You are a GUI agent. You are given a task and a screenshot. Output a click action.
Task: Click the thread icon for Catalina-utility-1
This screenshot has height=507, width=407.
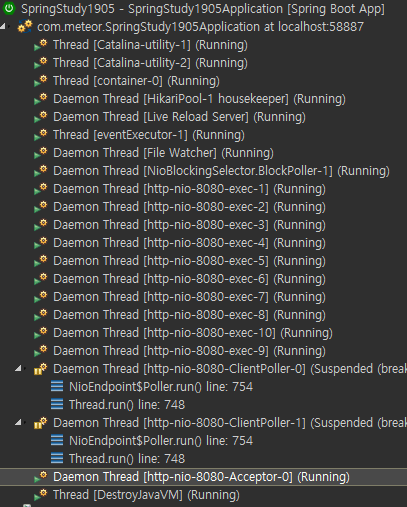click(x=41, y=45)
